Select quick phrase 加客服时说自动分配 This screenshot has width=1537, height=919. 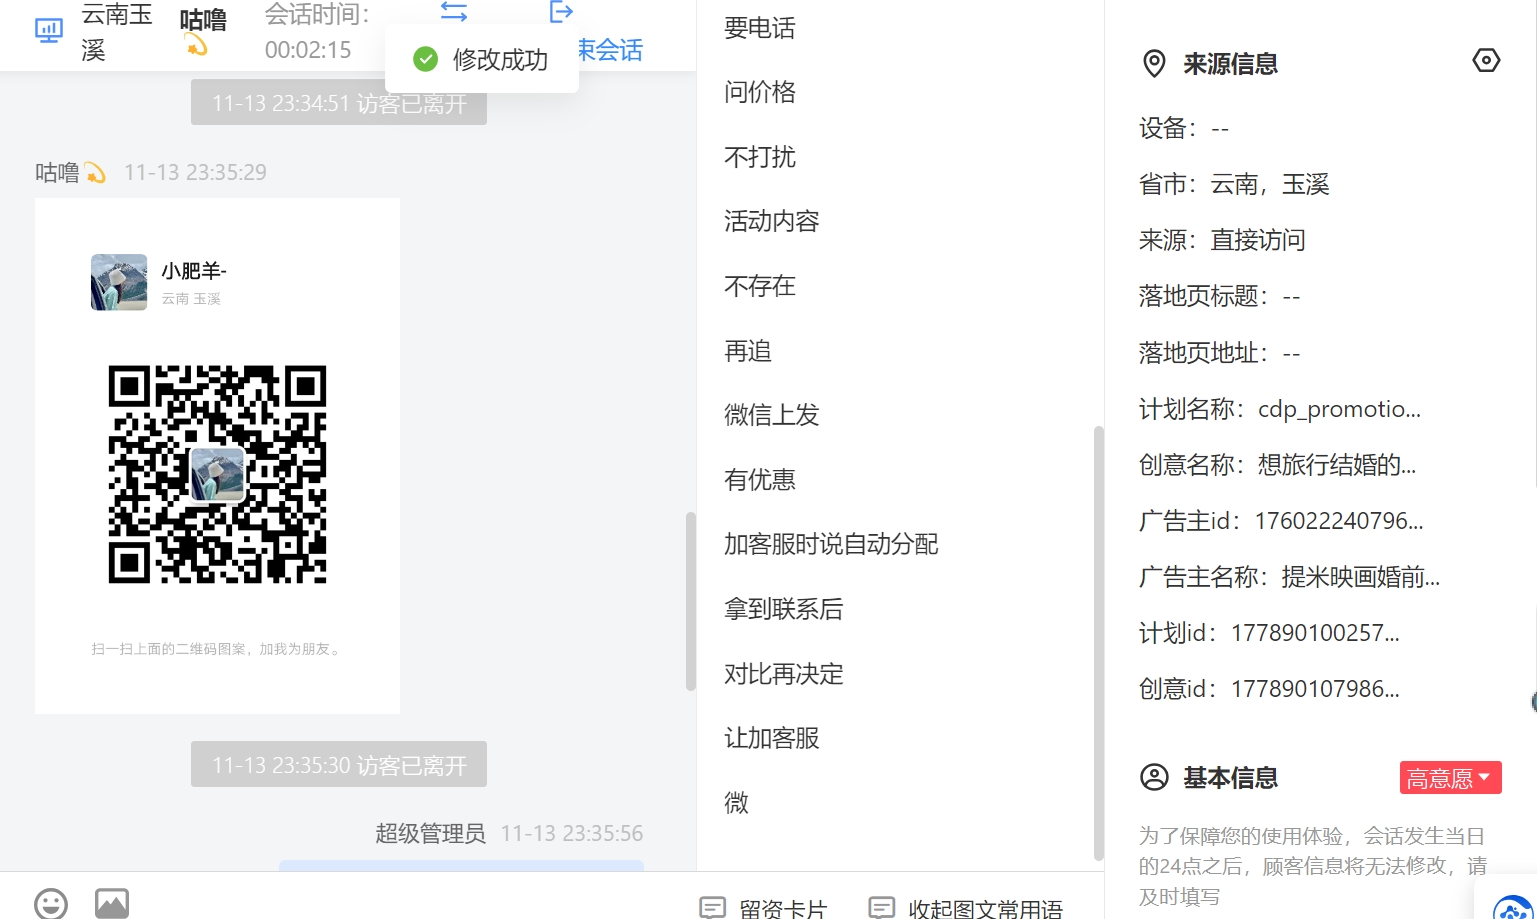[831, 544]
